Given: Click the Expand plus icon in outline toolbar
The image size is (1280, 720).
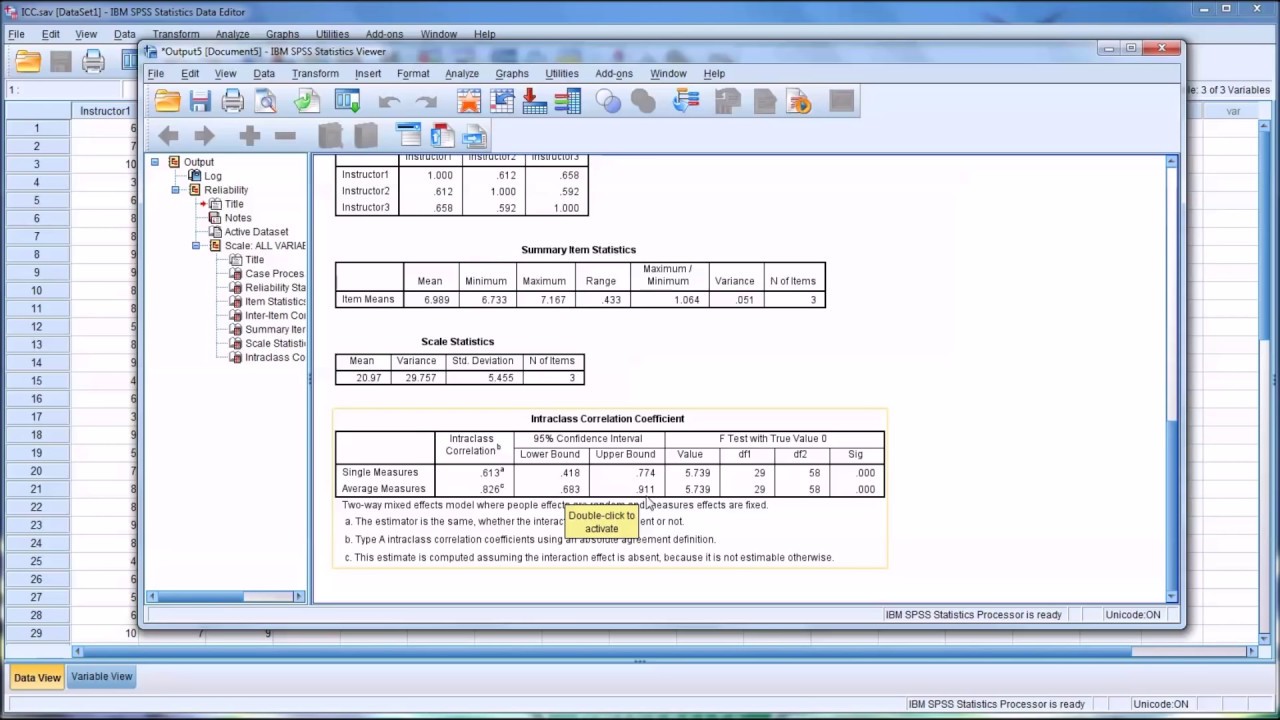Looking at the screenshot, I should click(249, 136).
